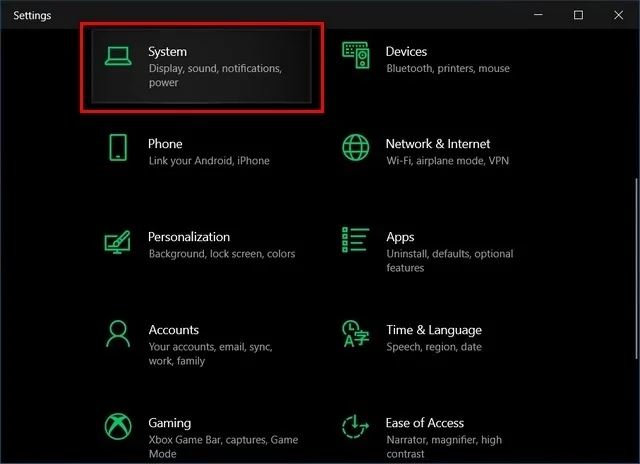Open Phone to link your Android, iPhone
The width and height of the screenshot is (640, 464).
pyautogui.click(x=165, y=144)
